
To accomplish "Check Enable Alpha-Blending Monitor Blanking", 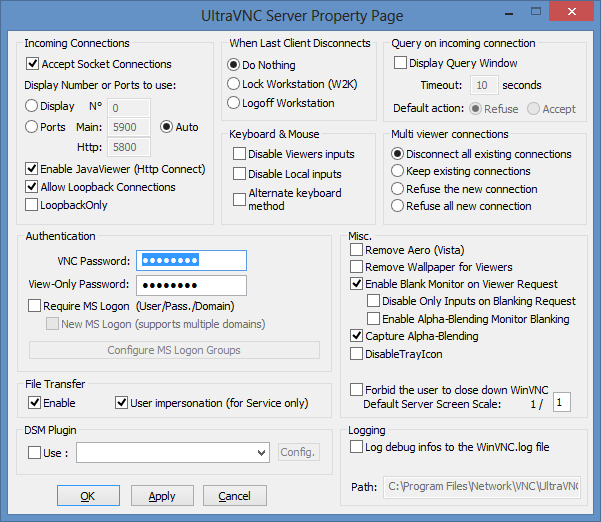I will pos(373,318).
